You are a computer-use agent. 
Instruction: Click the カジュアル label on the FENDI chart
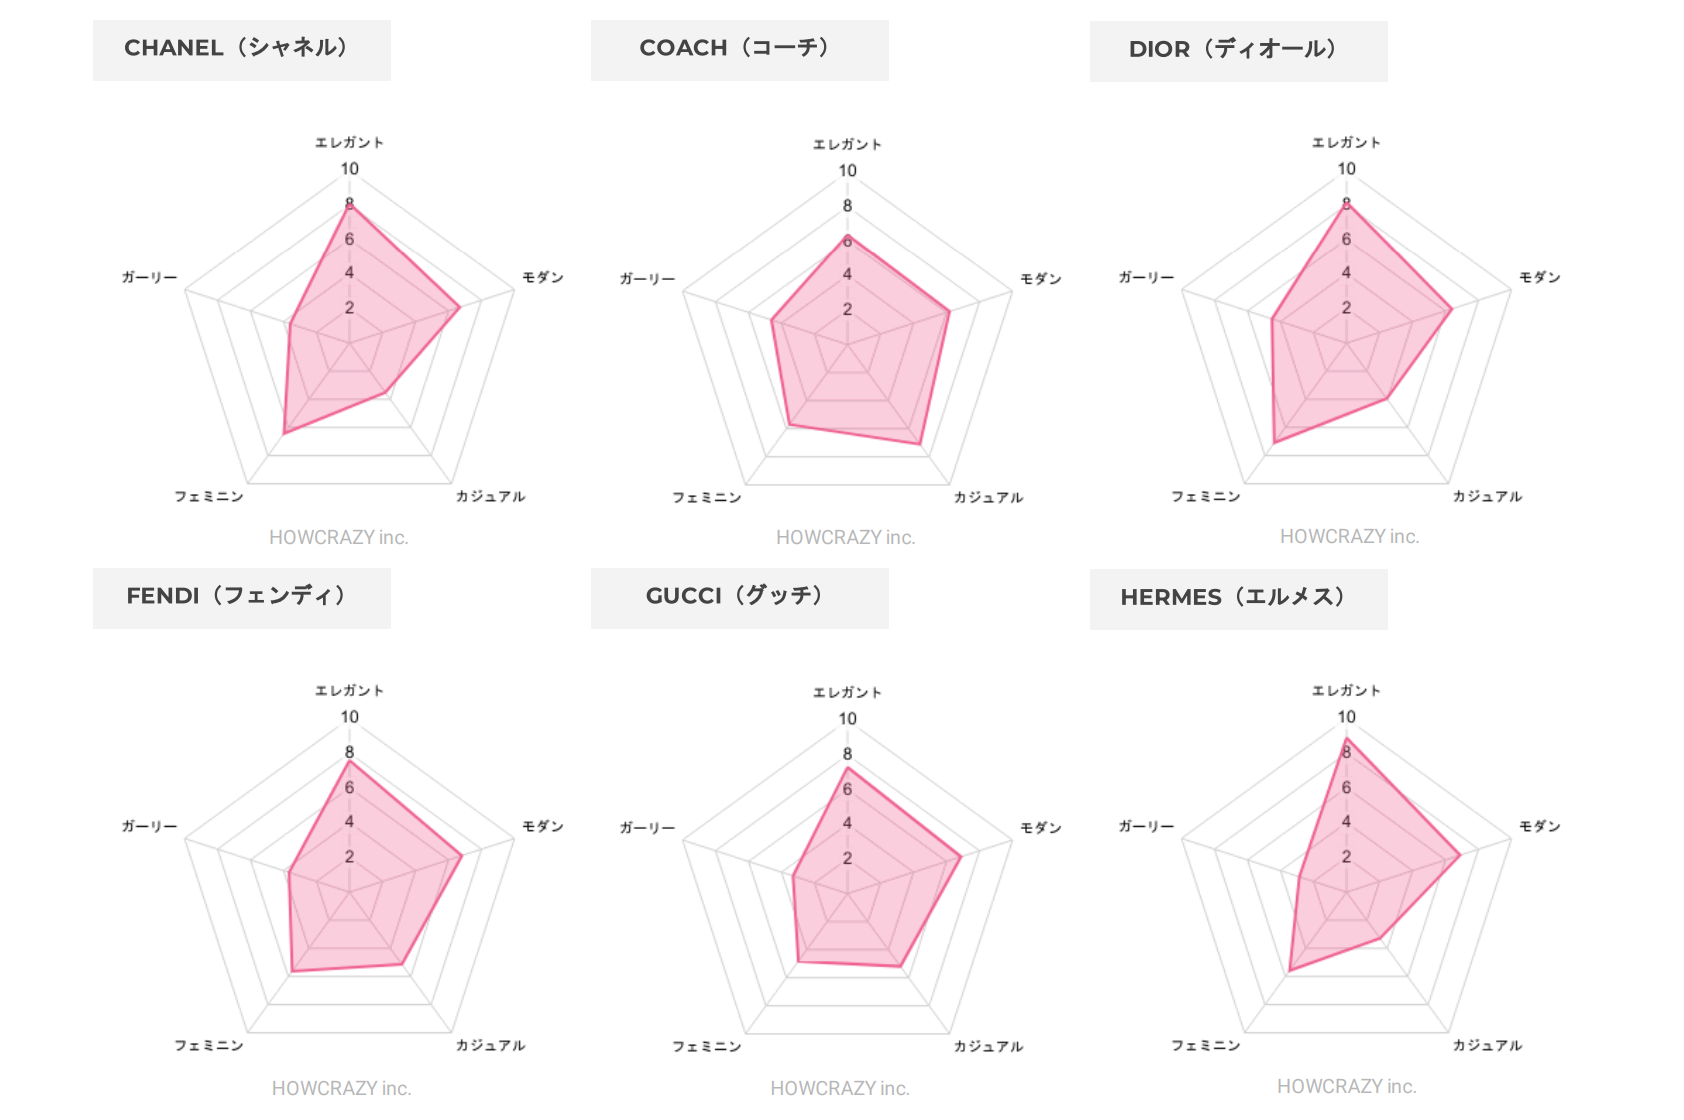(490, 1046)
